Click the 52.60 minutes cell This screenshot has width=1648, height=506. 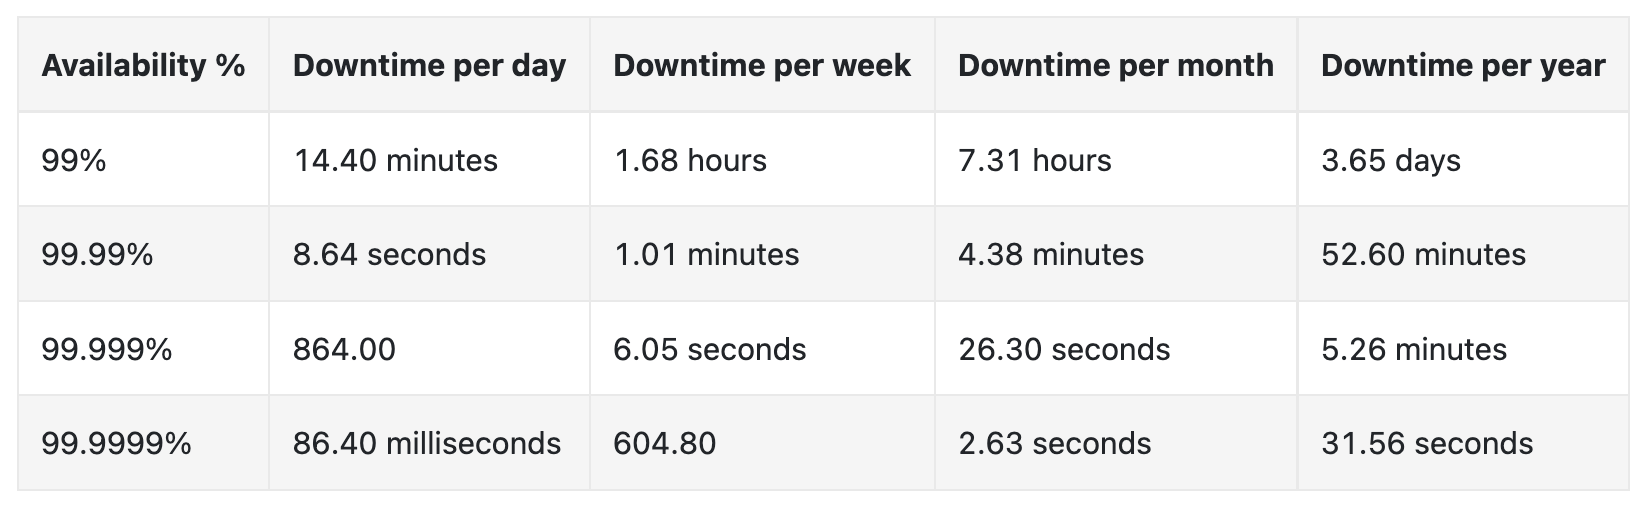tap(1423, 254)
